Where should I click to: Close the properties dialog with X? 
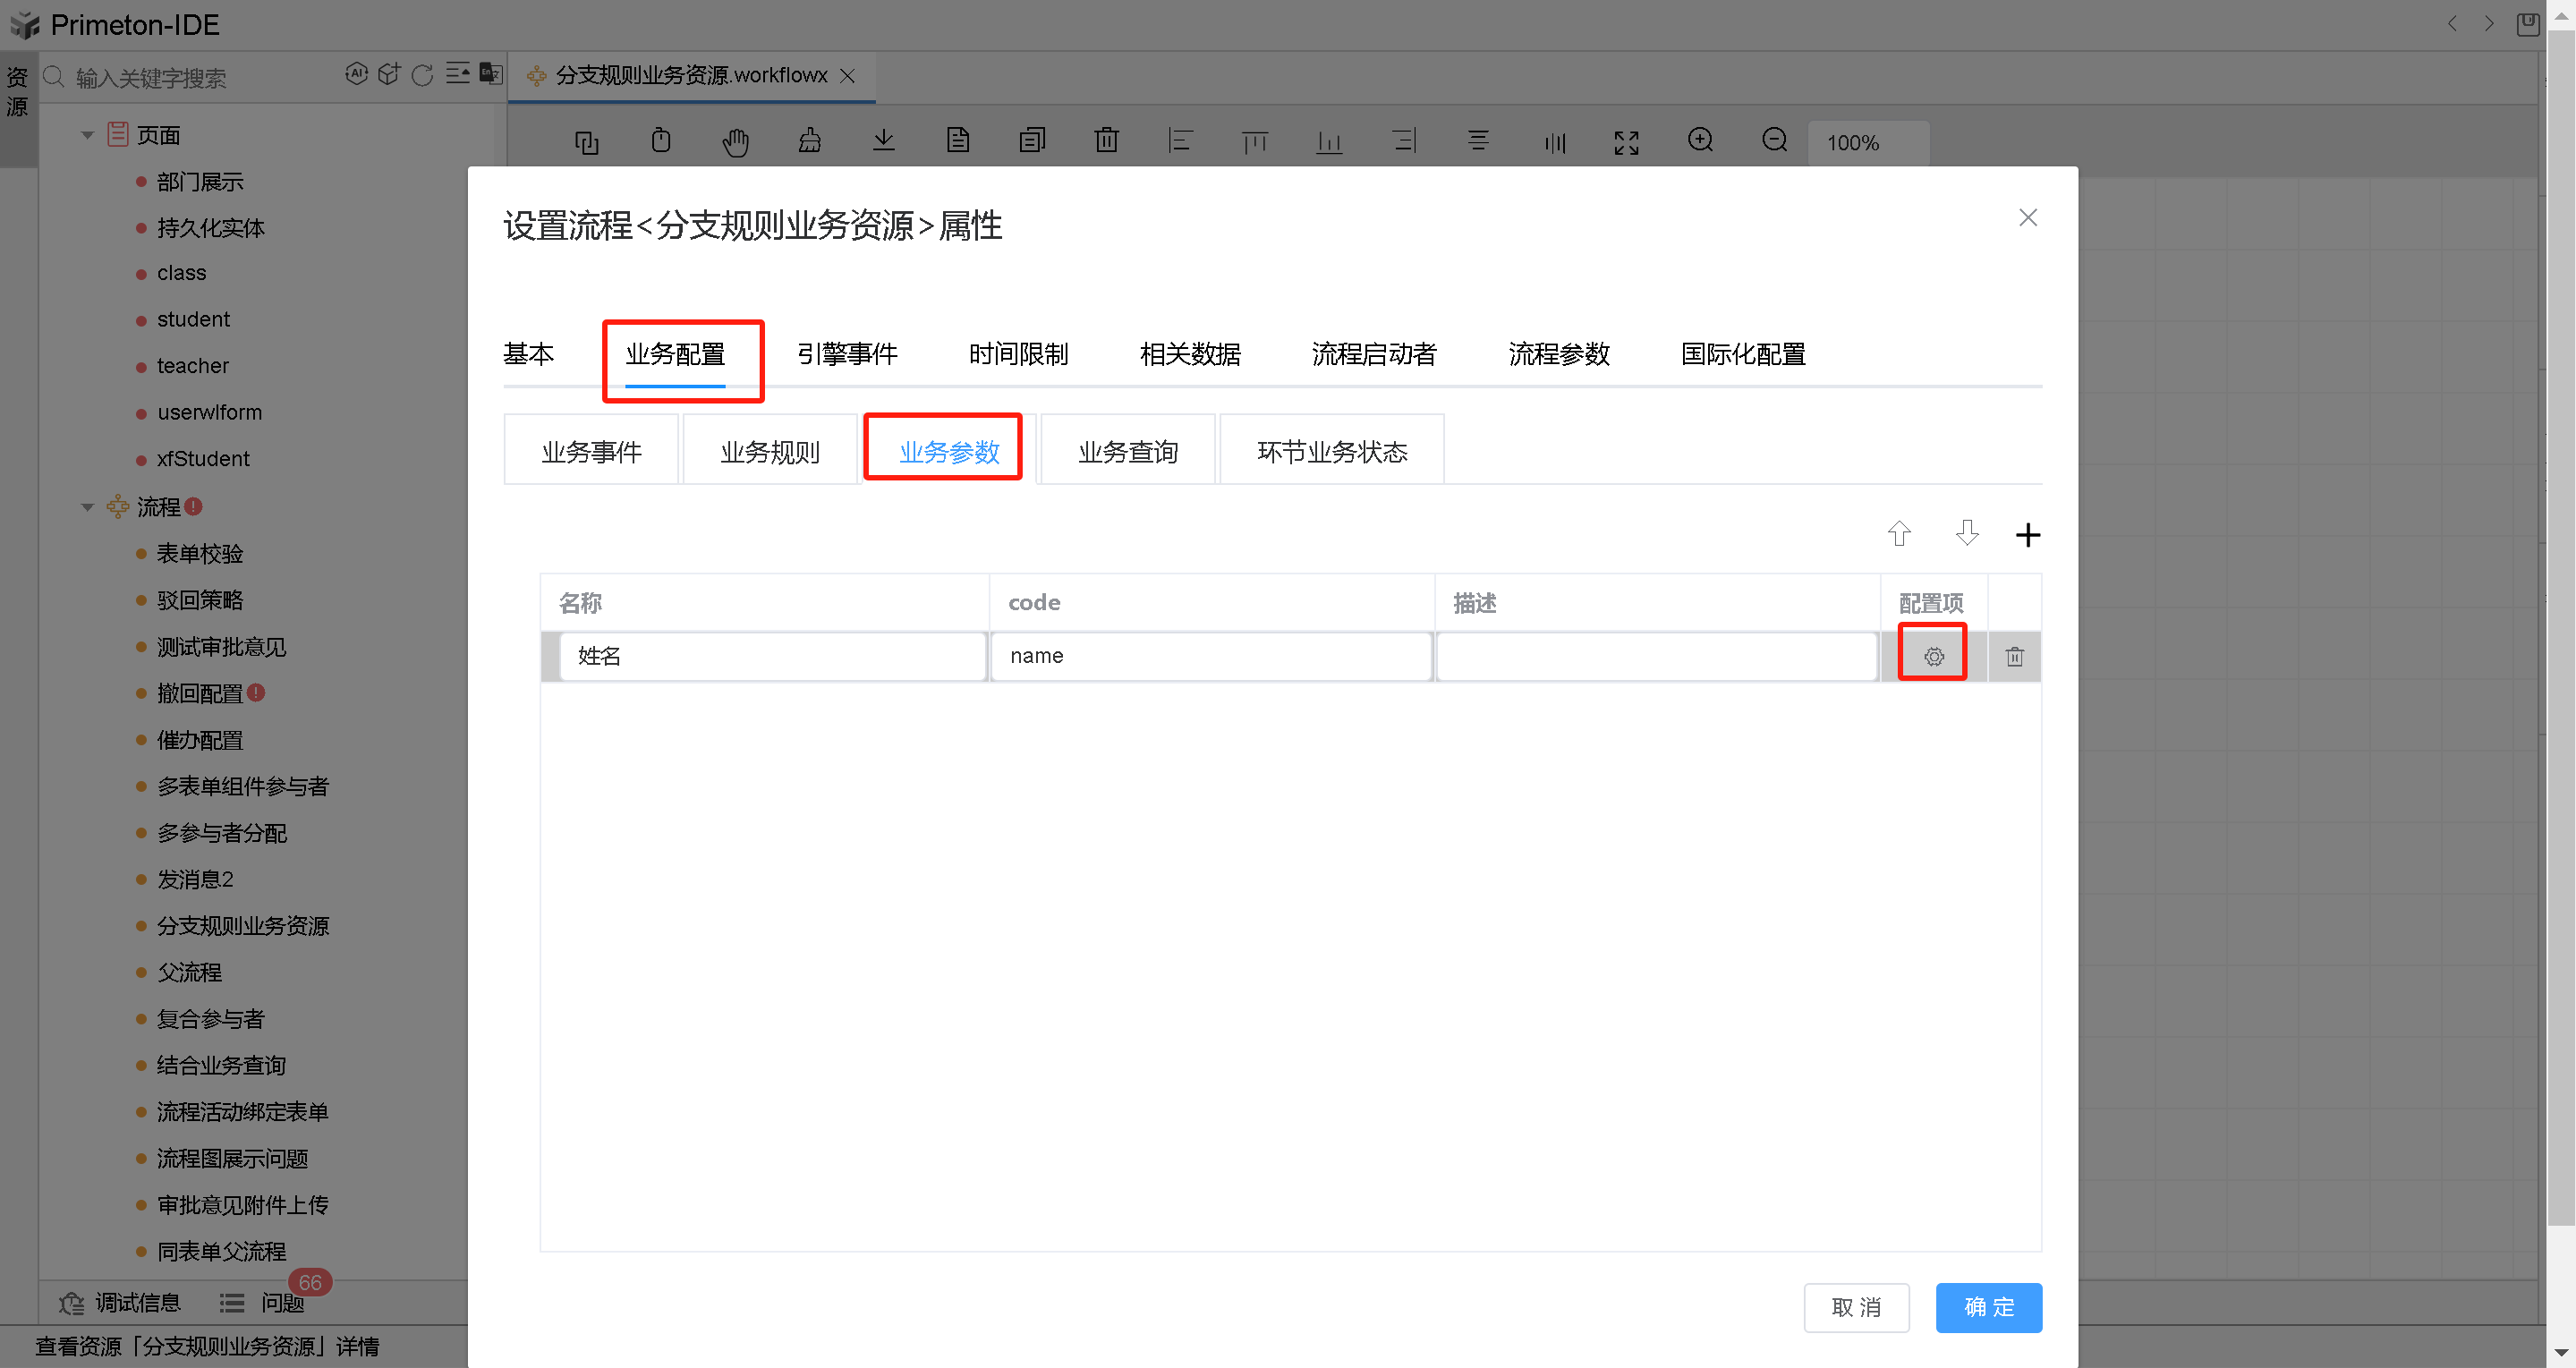[x=2027, y=218]
